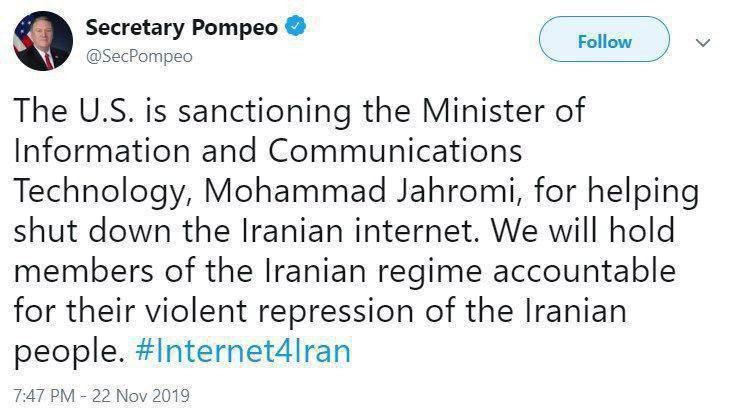This screenshot has height=411, width=729.
Task: Click 'Information and Communications' text line
Action: pyautogui.click(x=267, y=149)
